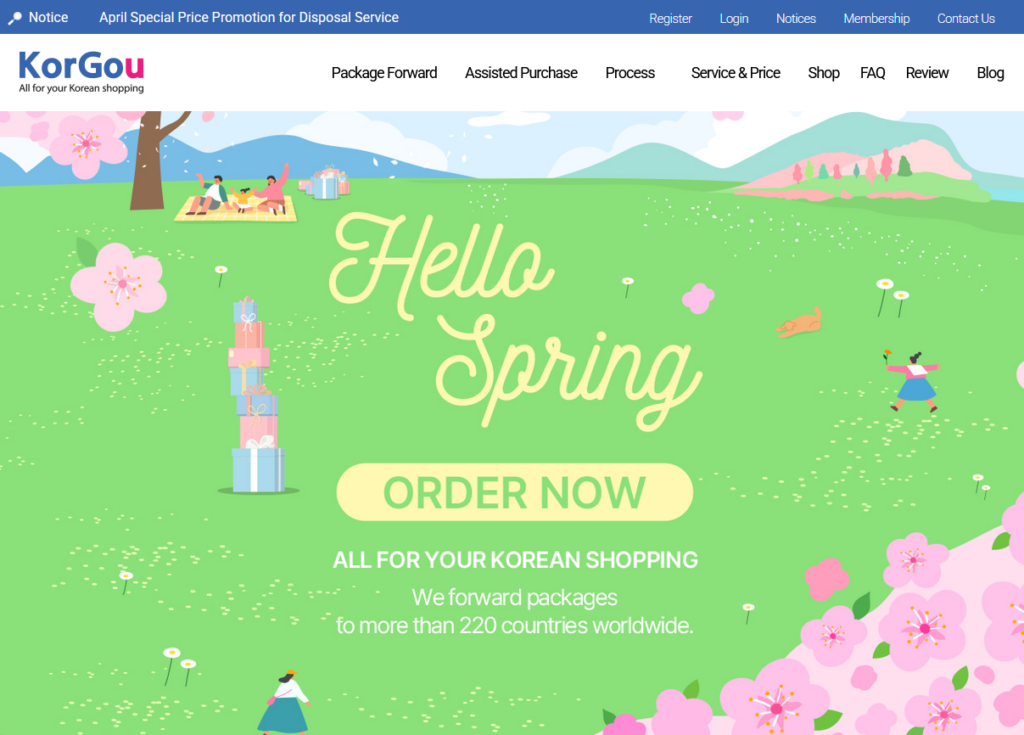Click the Notice megaphone icon
The image size is (1024, 735).
tap(14, 18)
